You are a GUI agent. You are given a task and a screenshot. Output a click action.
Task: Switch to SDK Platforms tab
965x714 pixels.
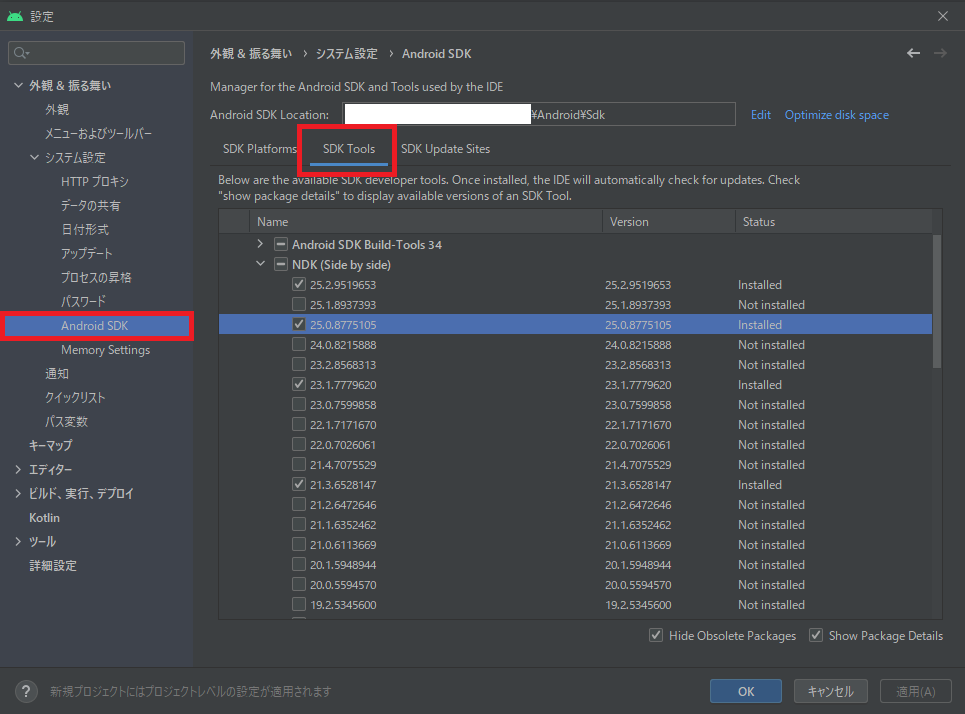point(259,149)
